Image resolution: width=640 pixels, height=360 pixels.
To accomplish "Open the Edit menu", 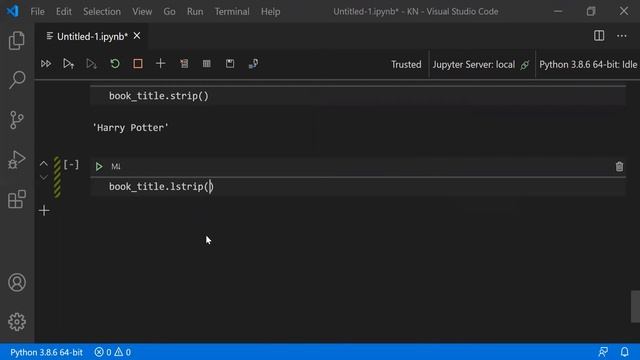I will pos(64,11).
